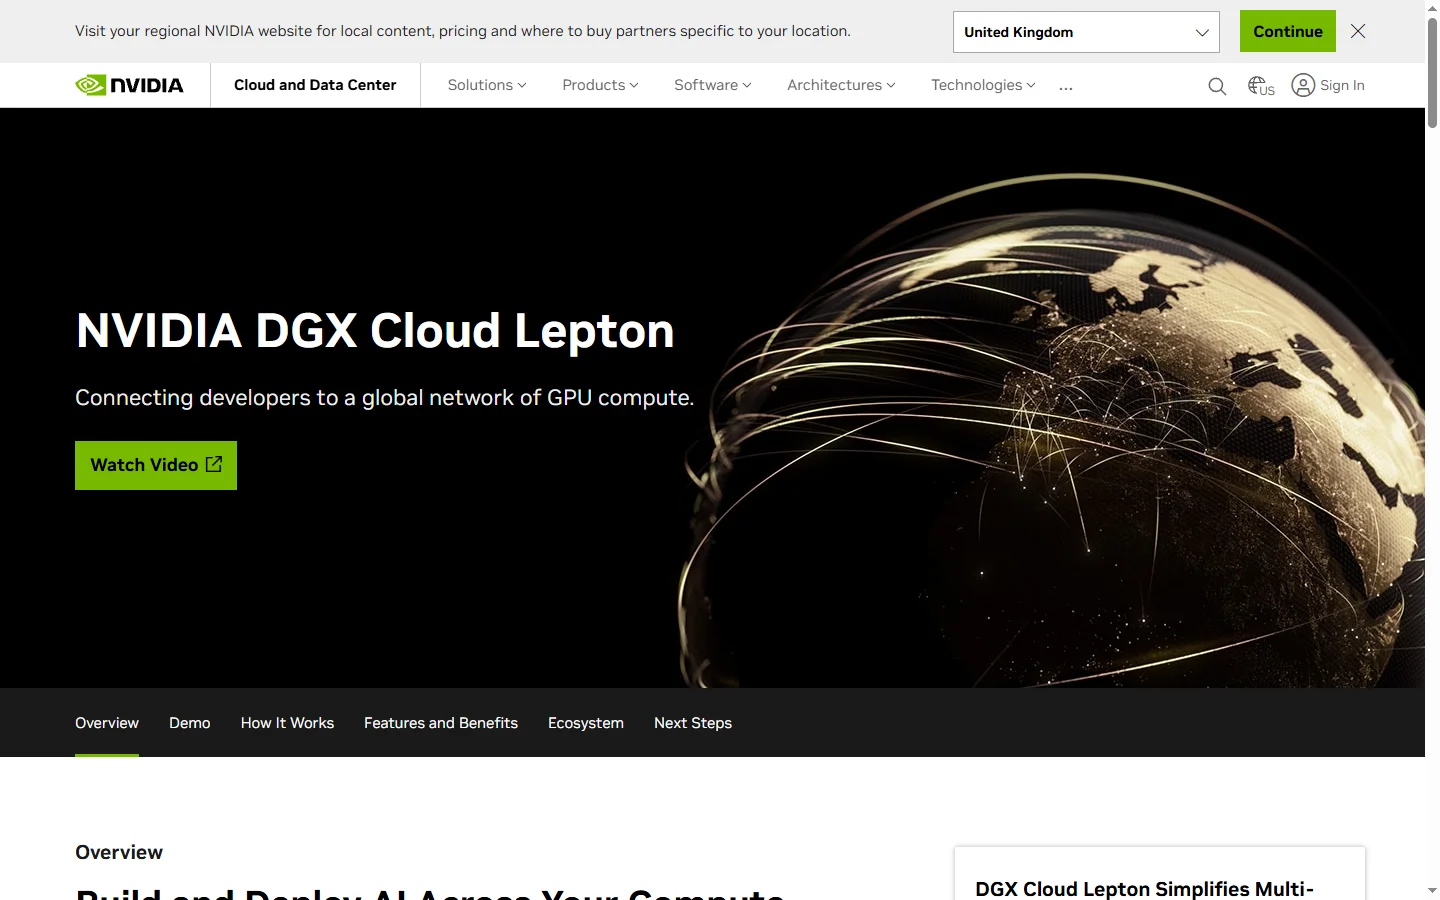Expand the Architectures menu
Viewport: 1440px width, 900px height.
(x=841, y=85)
